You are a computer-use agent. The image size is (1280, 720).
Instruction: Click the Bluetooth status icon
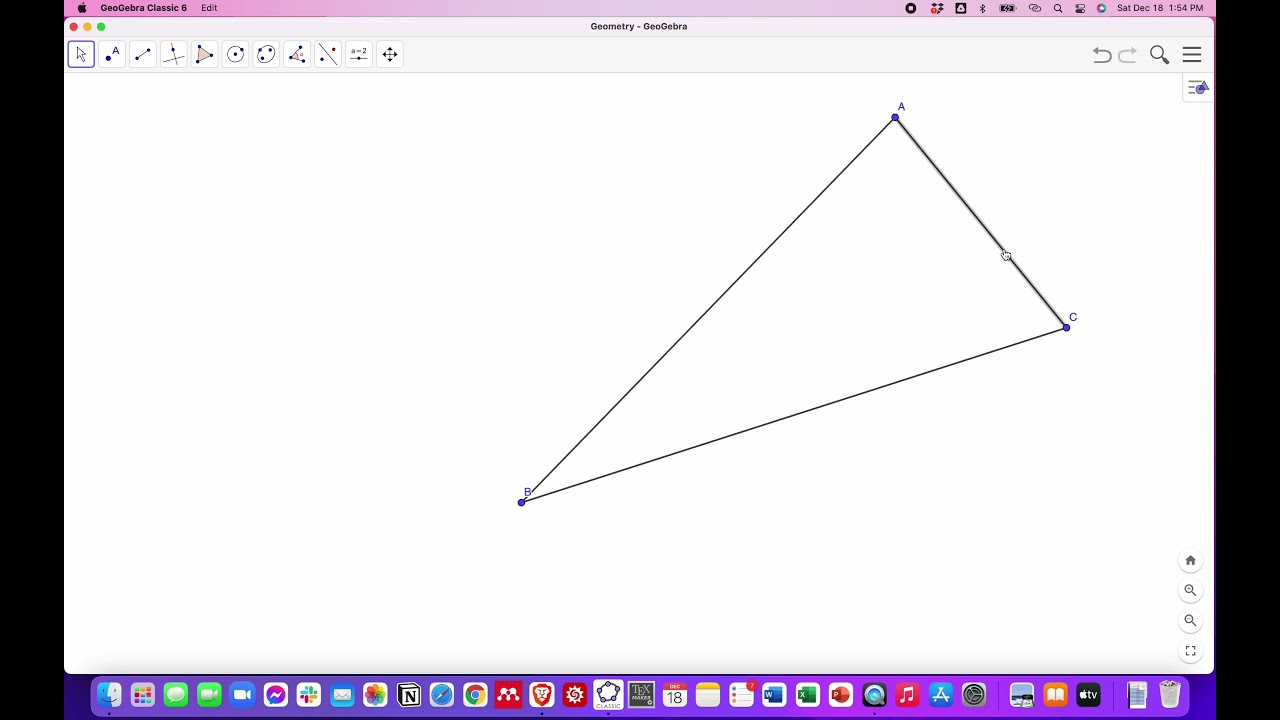pos(983,8)
